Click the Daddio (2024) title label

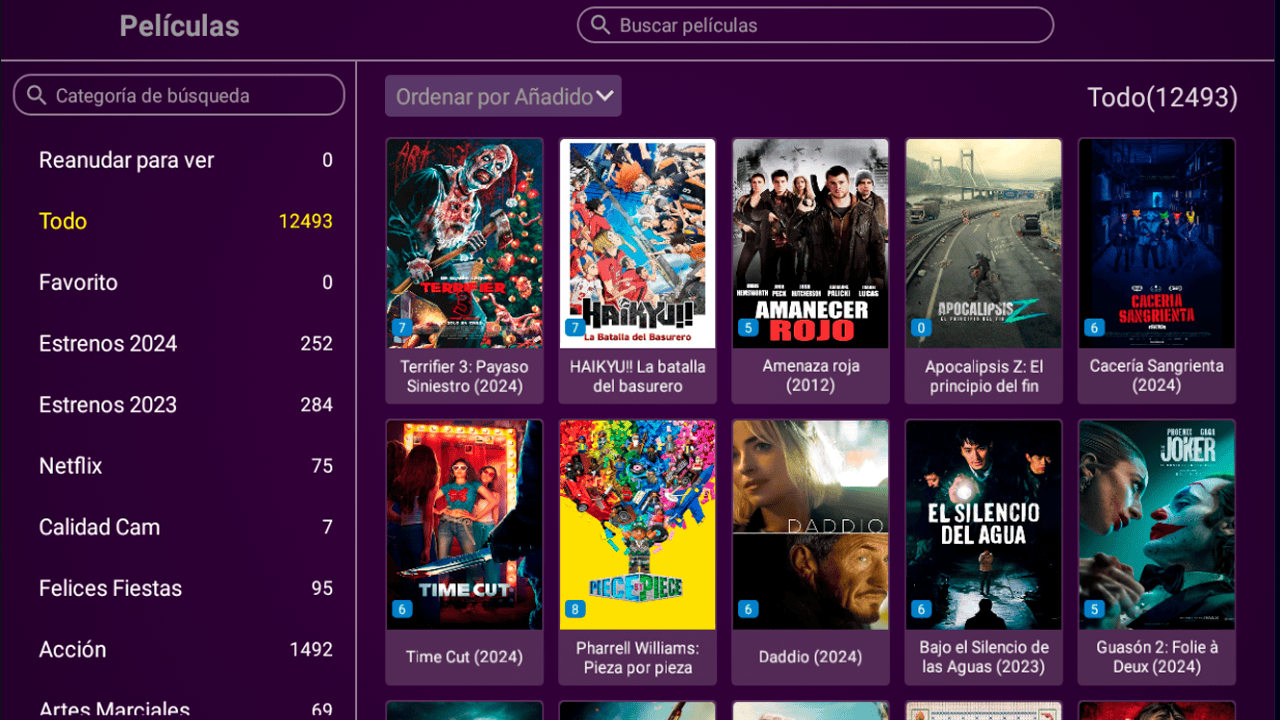coord(810,657)
